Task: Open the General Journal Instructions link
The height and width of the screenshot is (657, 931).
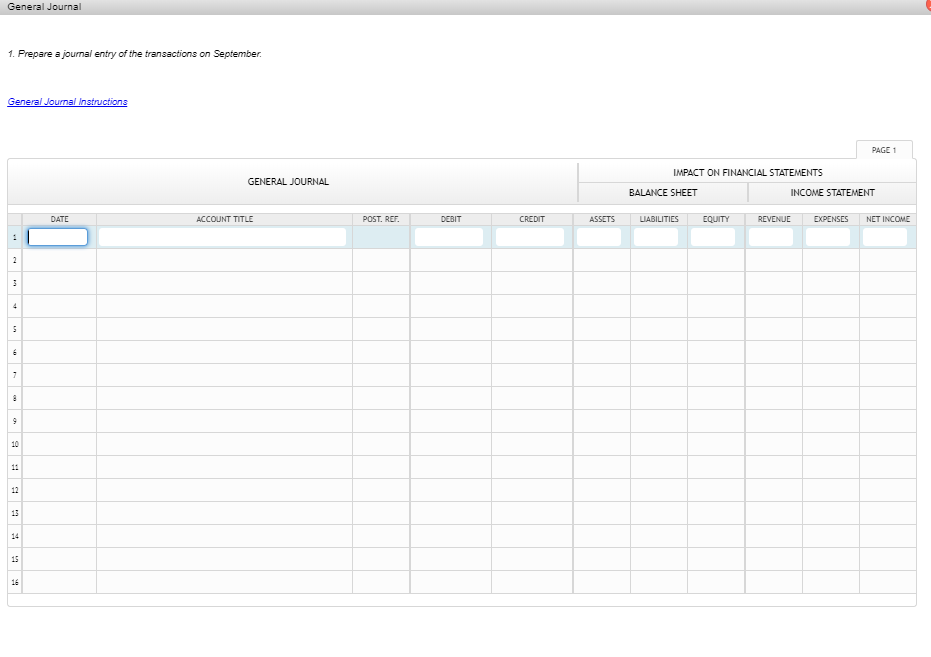Action: 67,101
